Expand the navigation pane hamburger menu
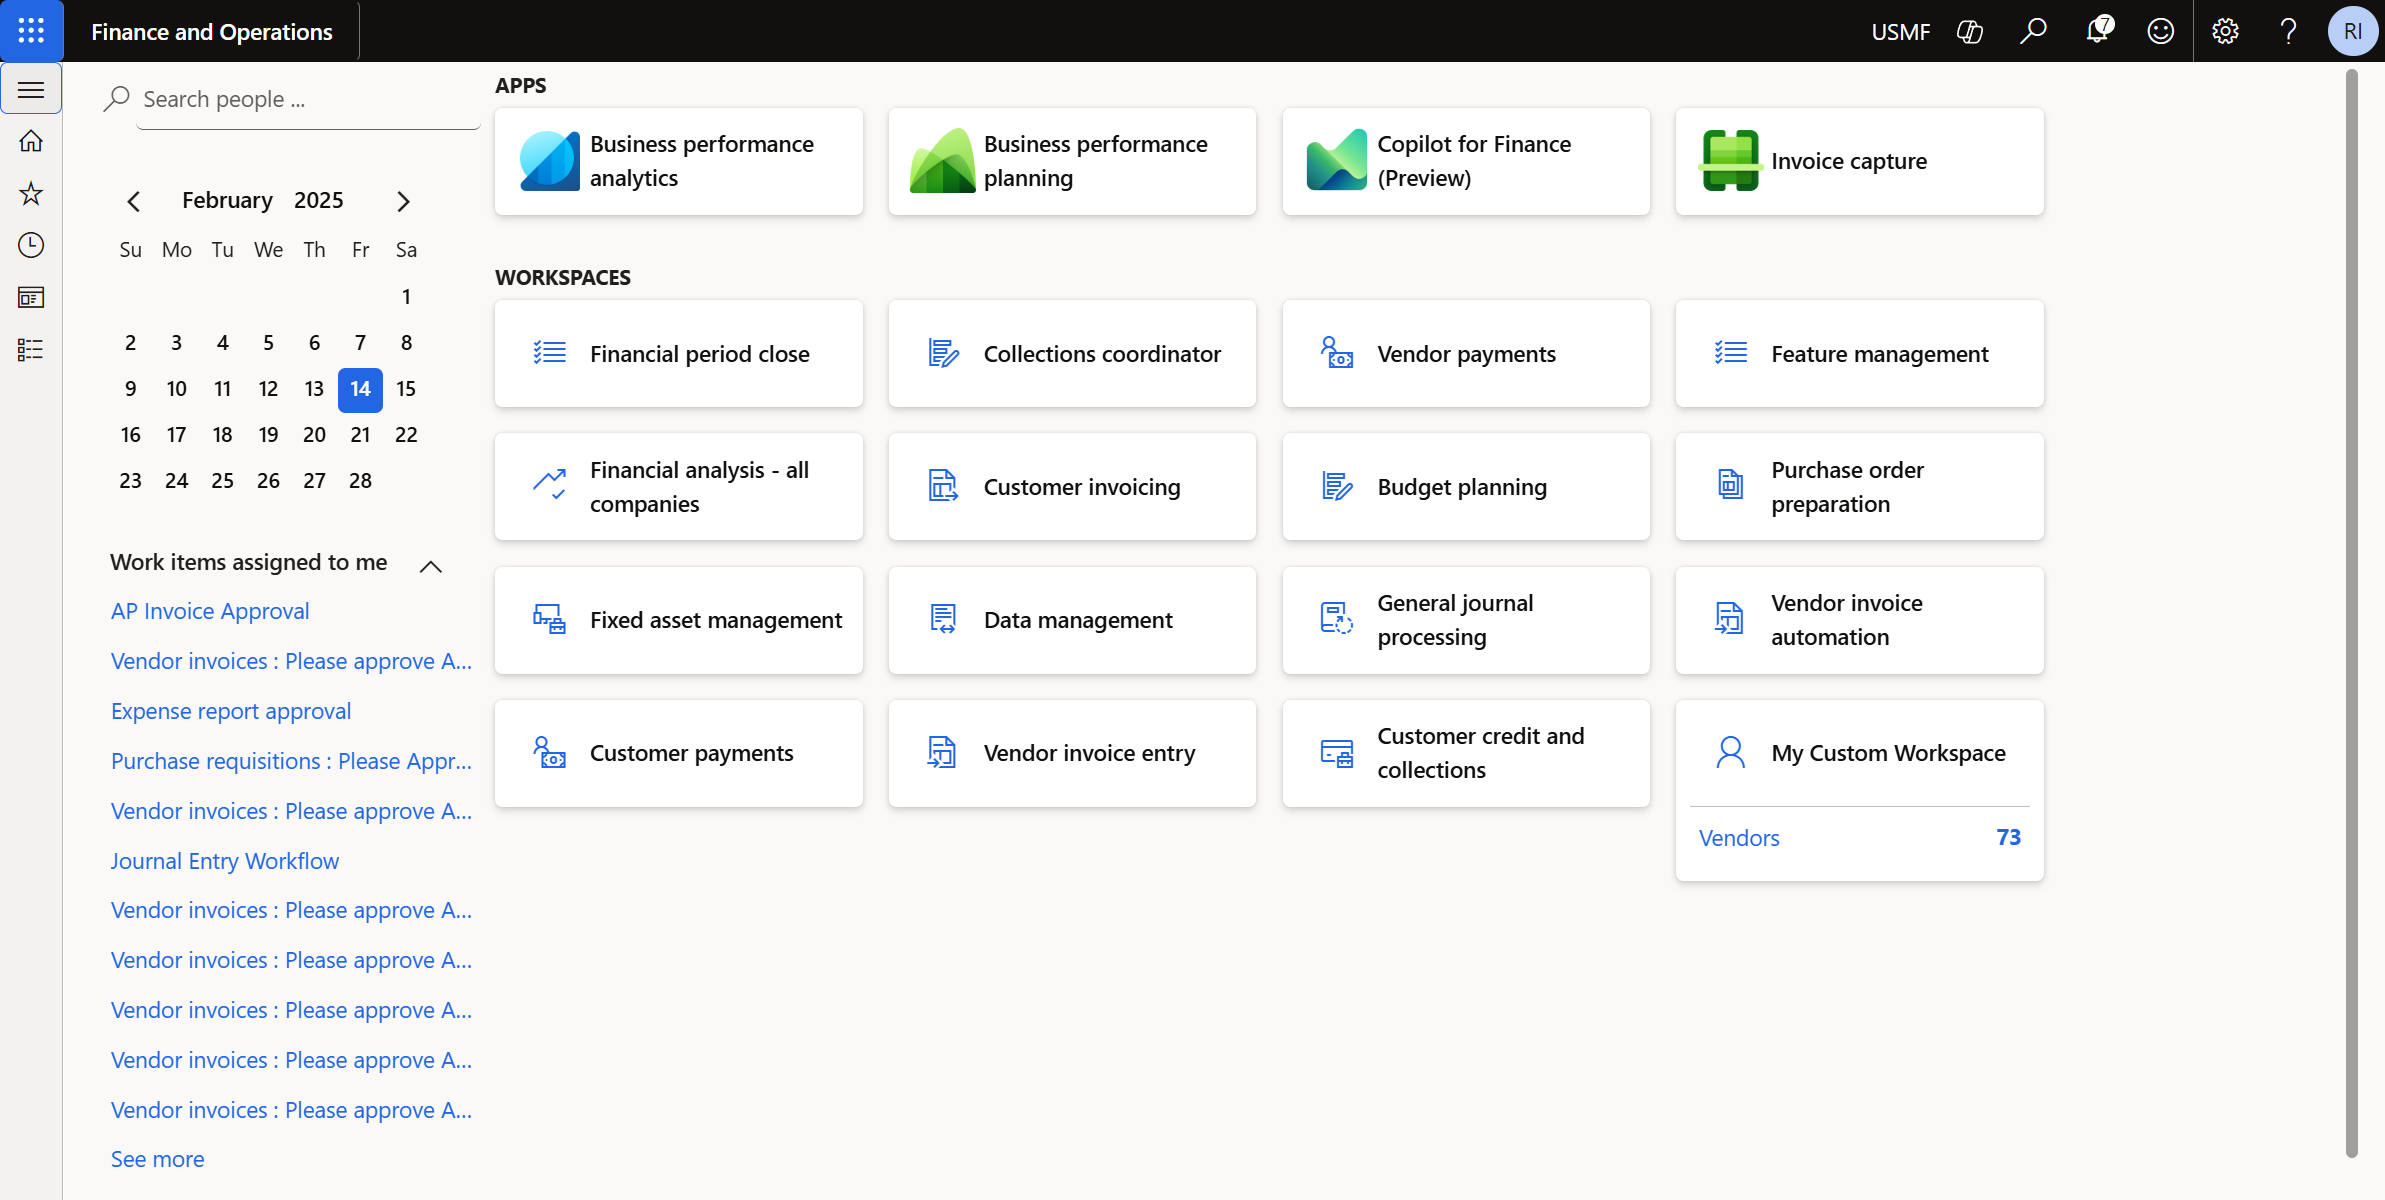The width and height of the screenshot is (2385, 1200). tap(31, 90)
